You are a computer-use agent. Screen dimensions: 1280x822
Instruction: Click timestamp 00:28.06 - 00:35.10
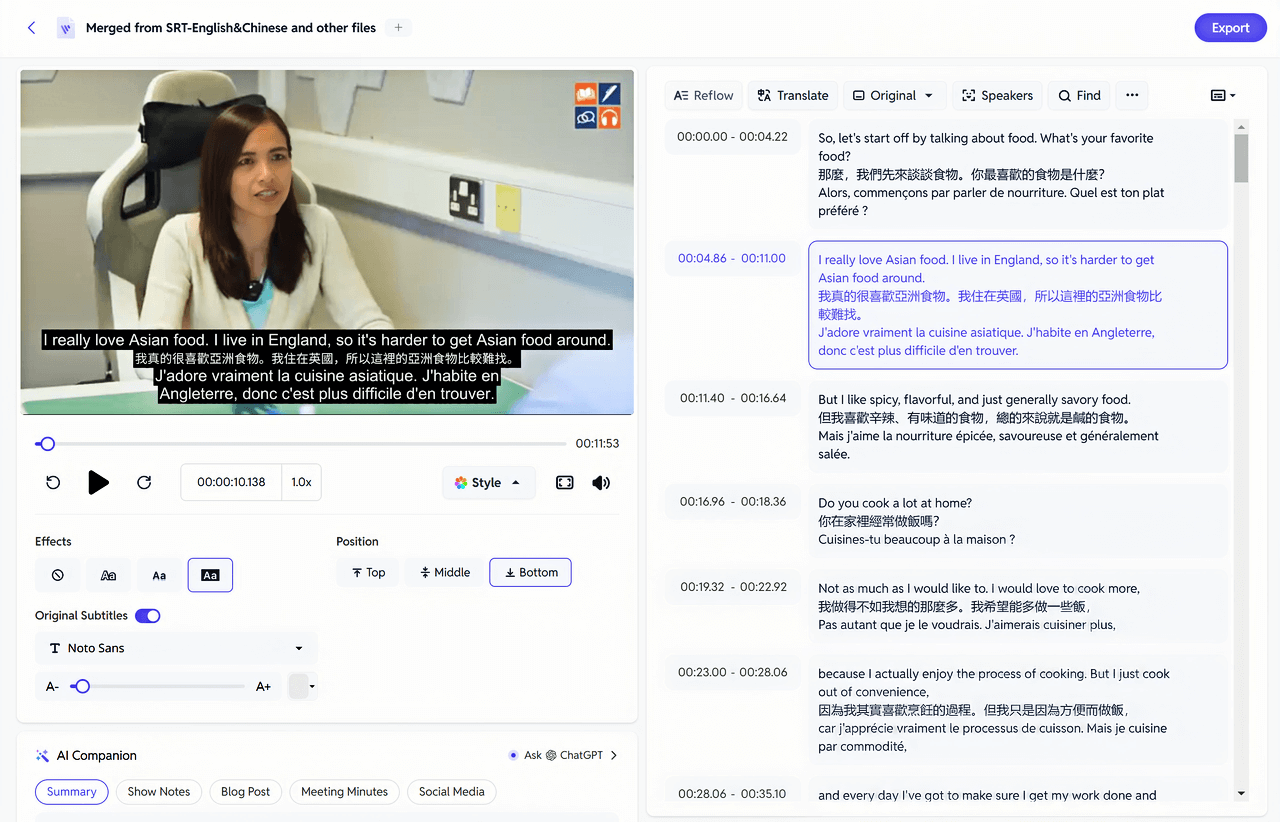(732, 794)
